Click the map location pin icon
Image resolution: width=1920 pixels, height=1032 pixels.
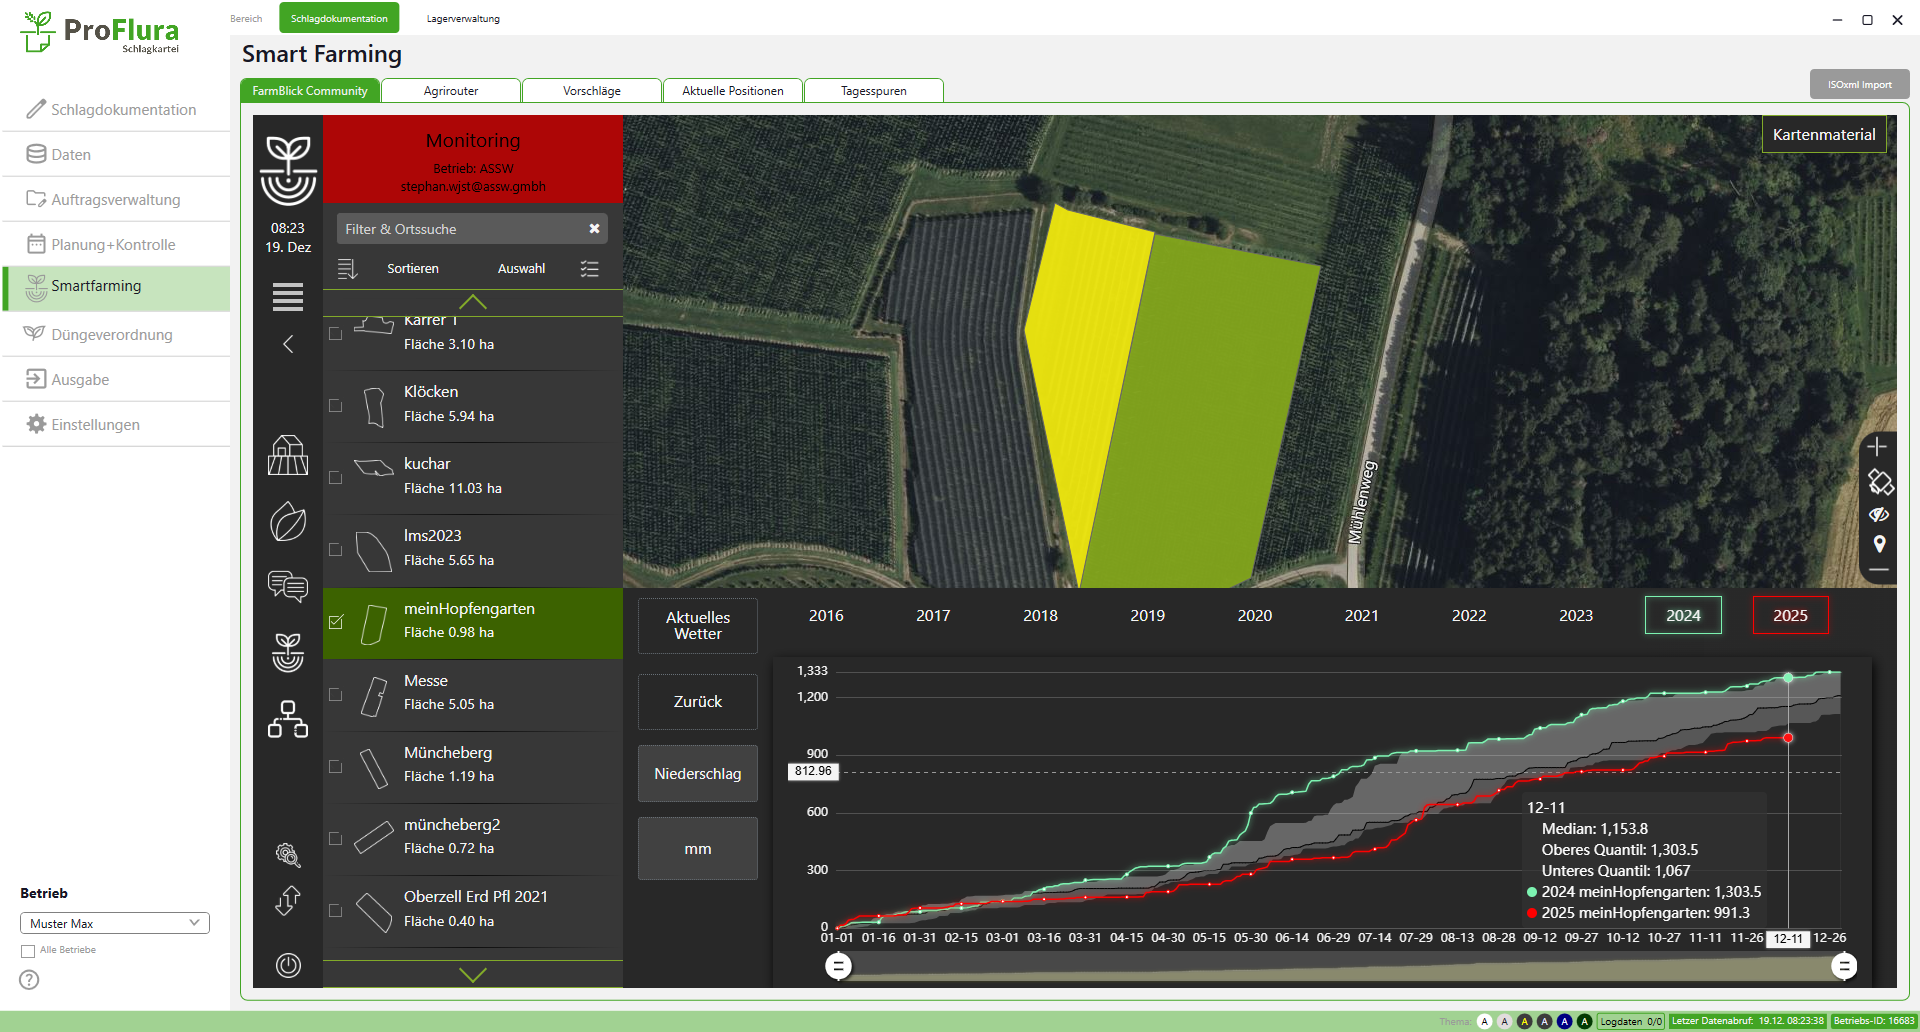[x=1879, y=544]
